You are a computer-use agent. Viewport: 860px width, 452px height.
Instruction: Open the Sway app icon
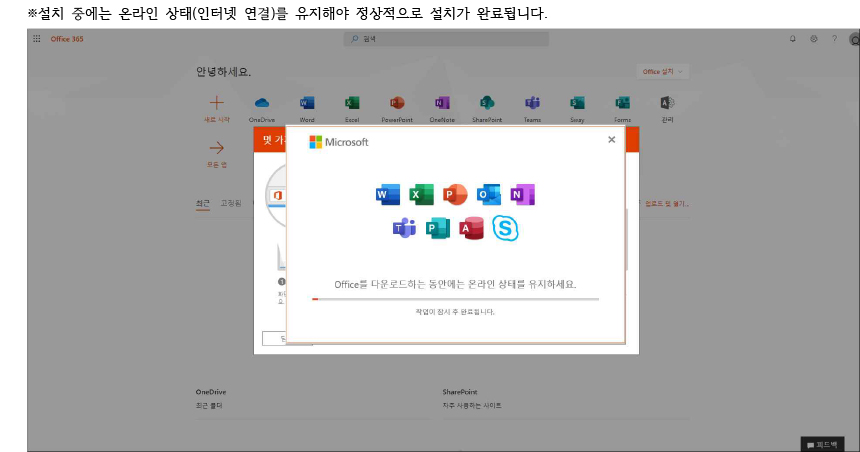pos(577,103)
